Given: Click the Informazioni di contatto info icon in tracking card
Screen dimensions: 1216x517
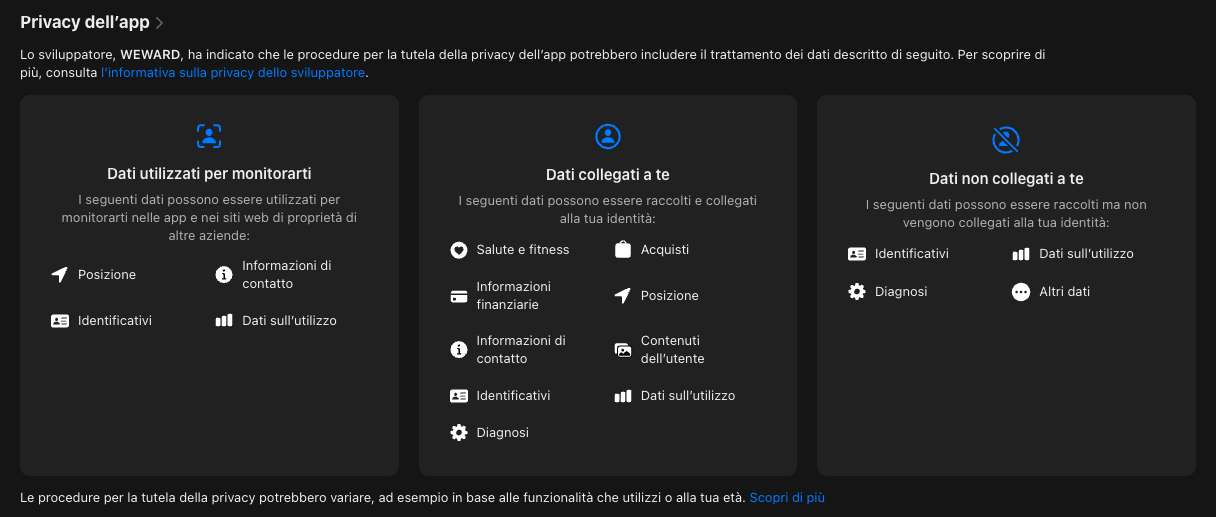Looking at the screenshot, I should (224, 275).
